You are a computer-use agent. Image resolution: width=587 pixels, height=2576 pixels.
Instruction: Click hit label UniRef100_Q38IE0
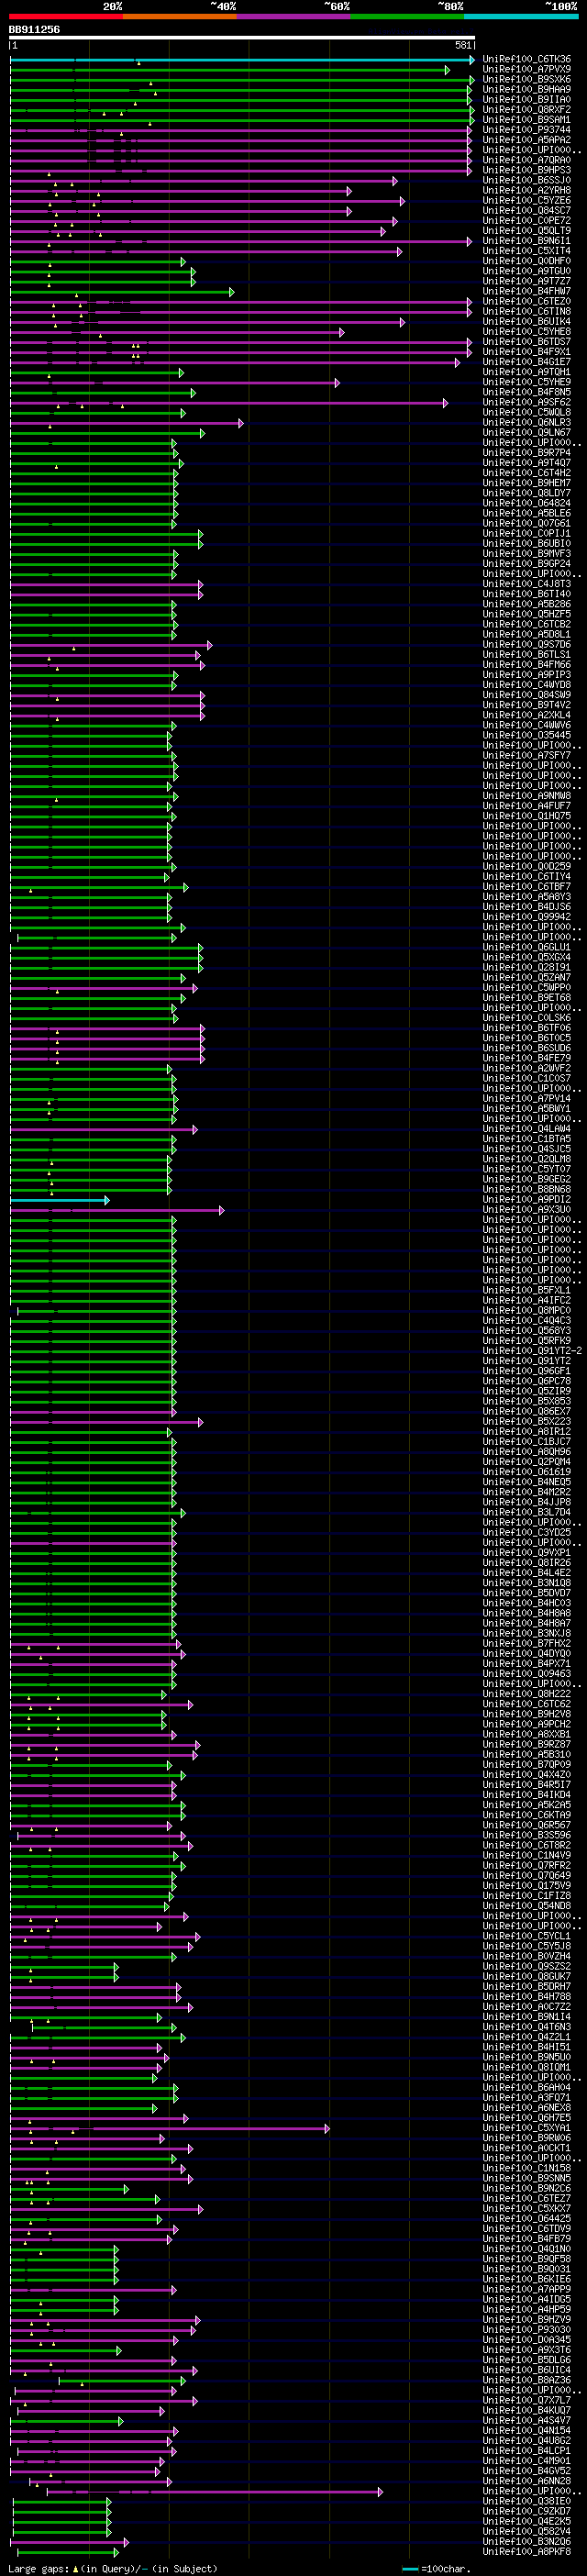tap(527, 2501)
